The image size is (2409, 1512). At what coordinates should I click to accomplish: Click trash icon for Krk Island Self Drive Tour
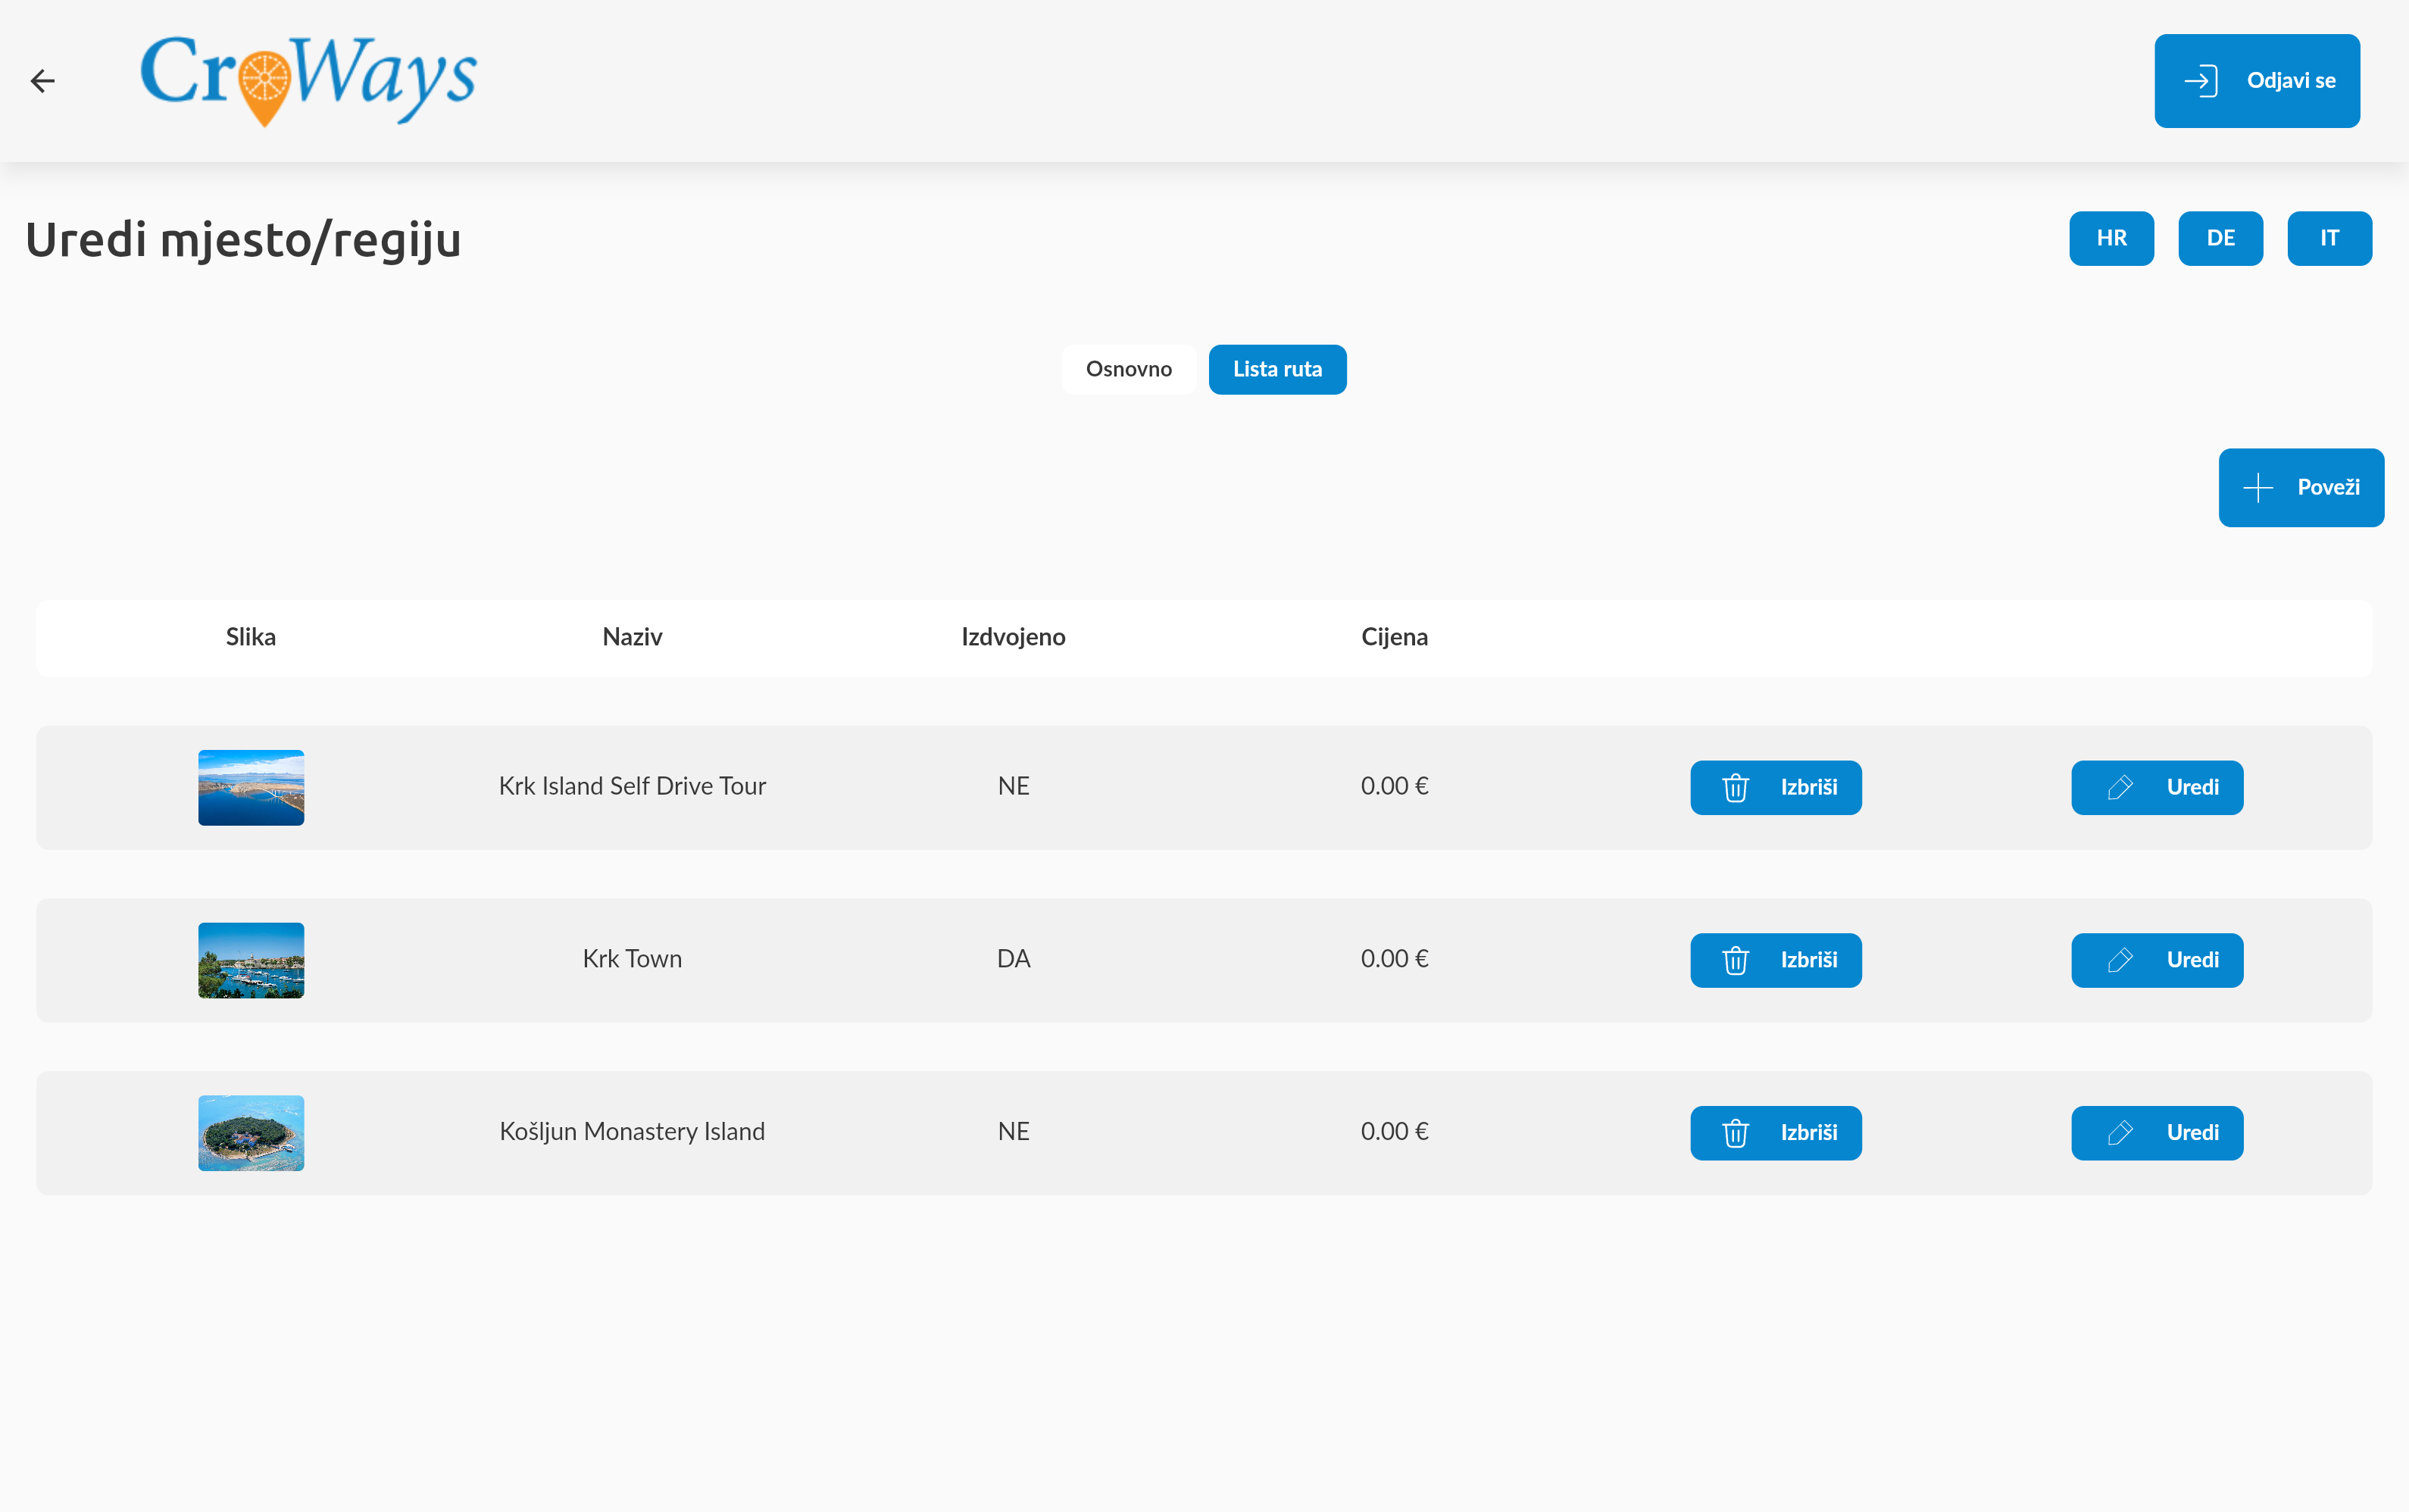pyautogui.click(x=1735, y=788)
